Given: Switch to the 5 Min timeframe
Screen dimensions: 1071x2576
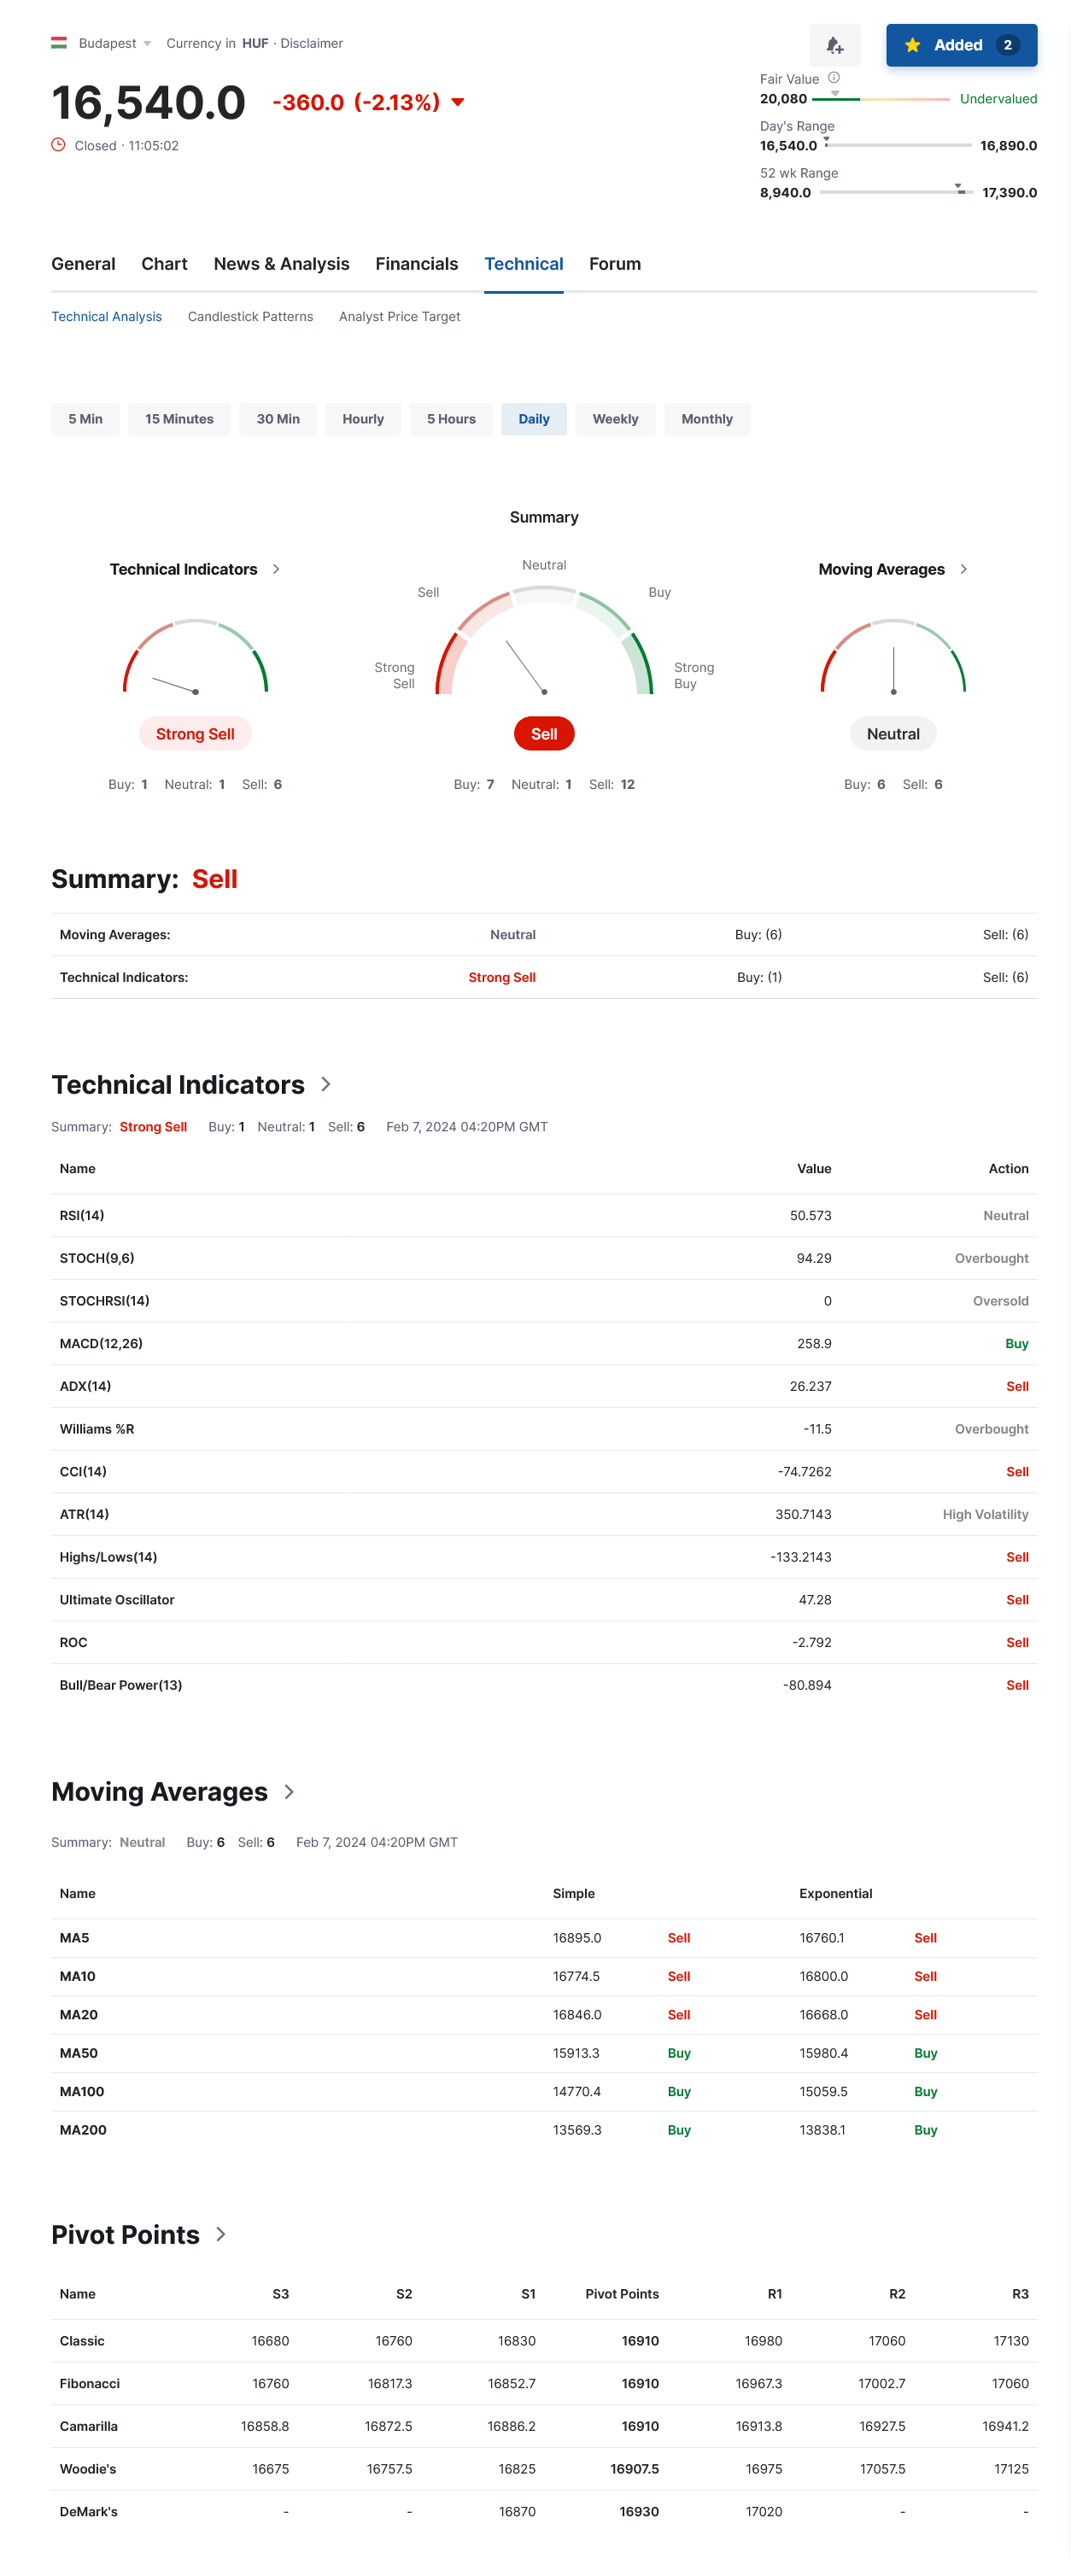Looking at the screenshot, I should tap(85, 419).
